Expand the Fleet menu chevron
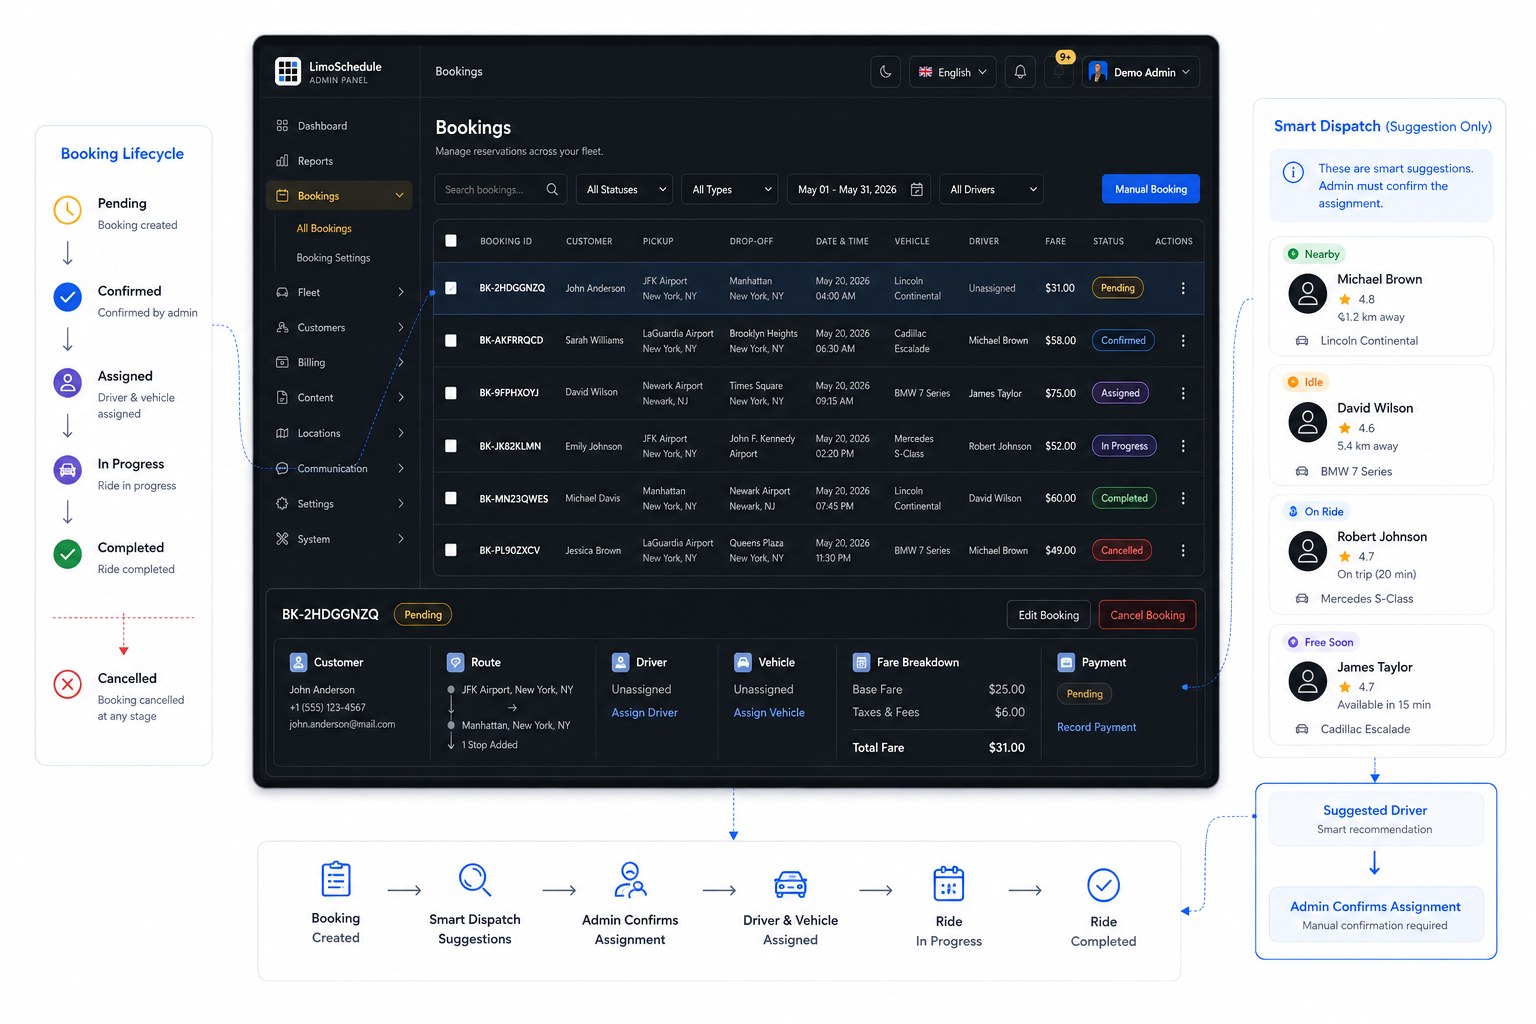Screen dimensions: 1536x1024 pos(401,292)
